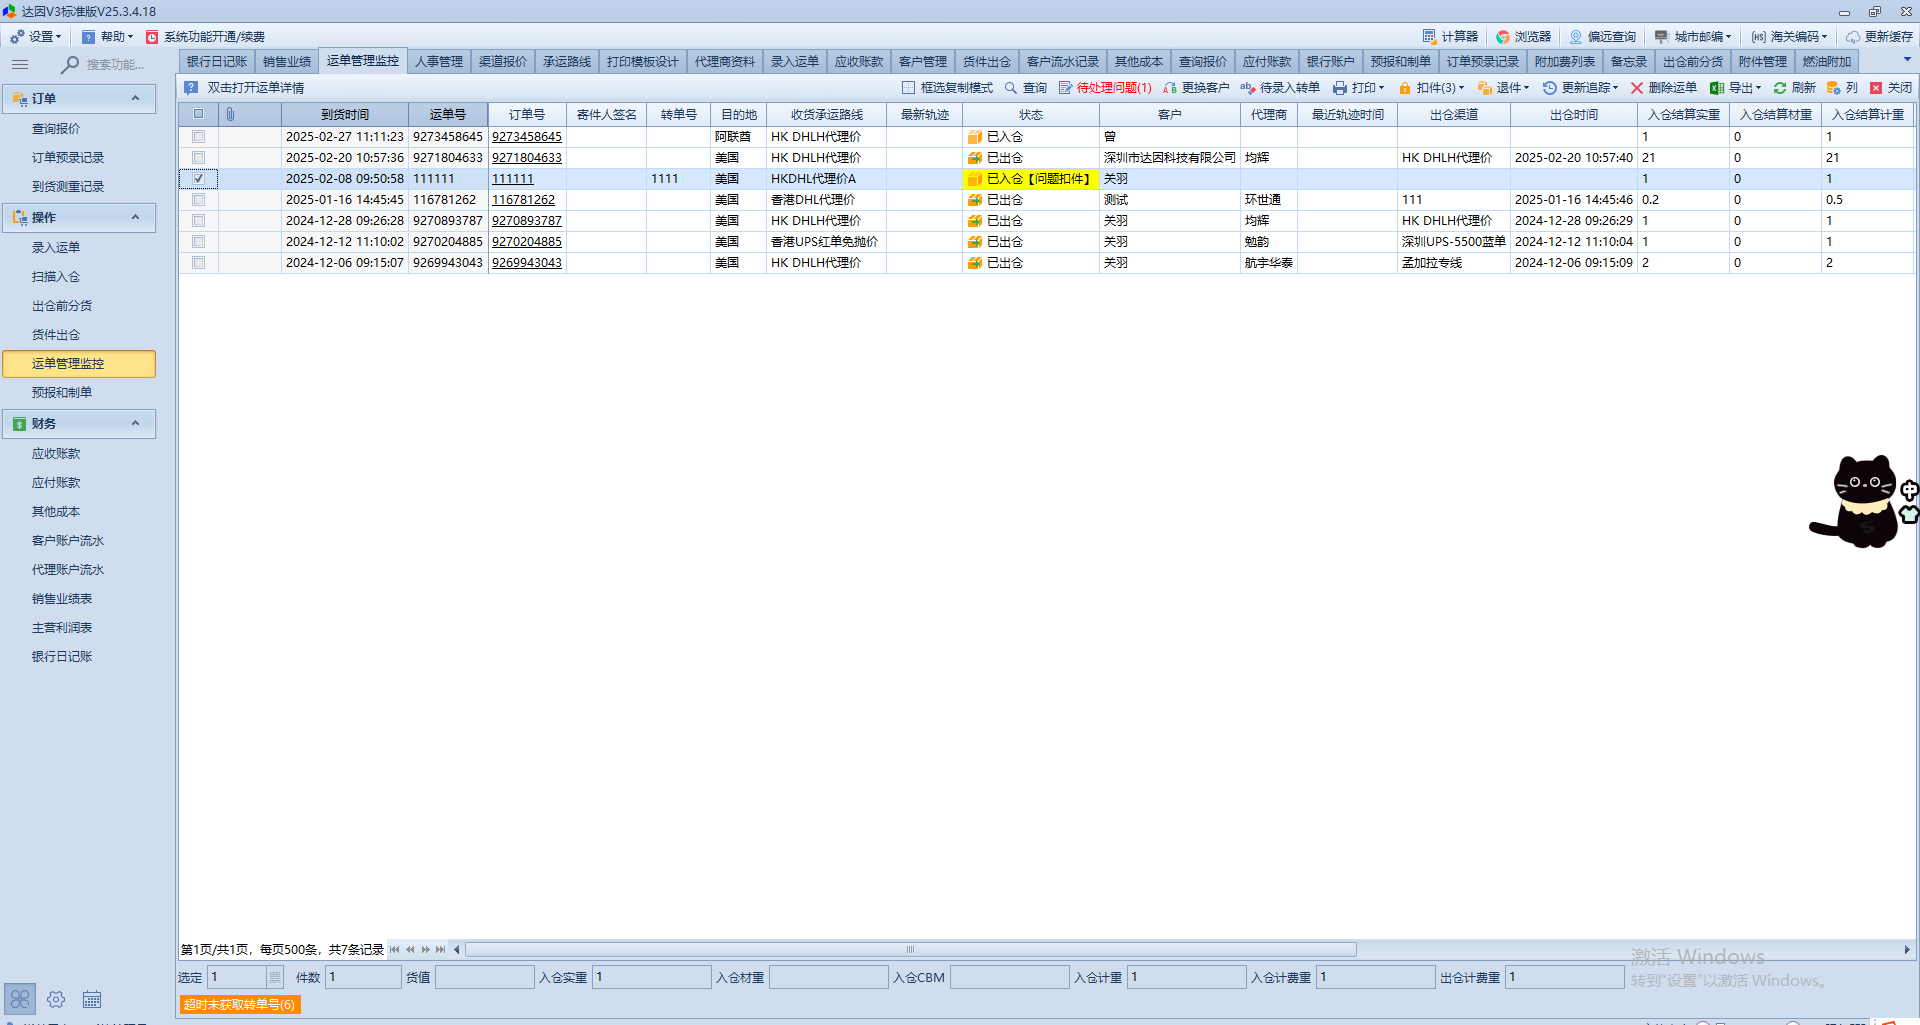
Task: Toggle the select-all checkbox in table header
Action: 198,115
